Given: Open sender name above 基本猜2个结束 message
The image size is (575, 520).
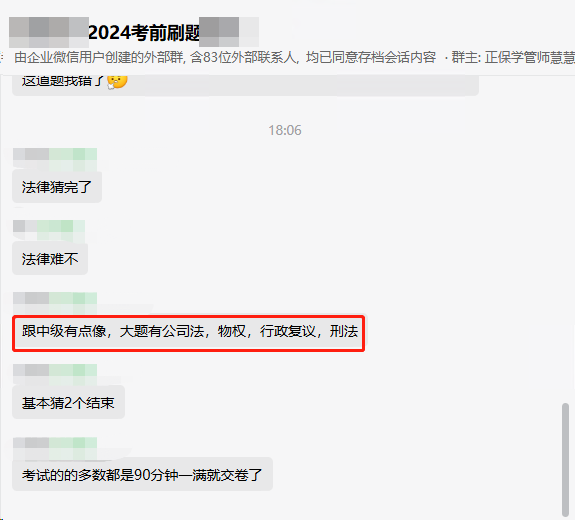Looking at the screenshot, I should [x=55, y=374].
